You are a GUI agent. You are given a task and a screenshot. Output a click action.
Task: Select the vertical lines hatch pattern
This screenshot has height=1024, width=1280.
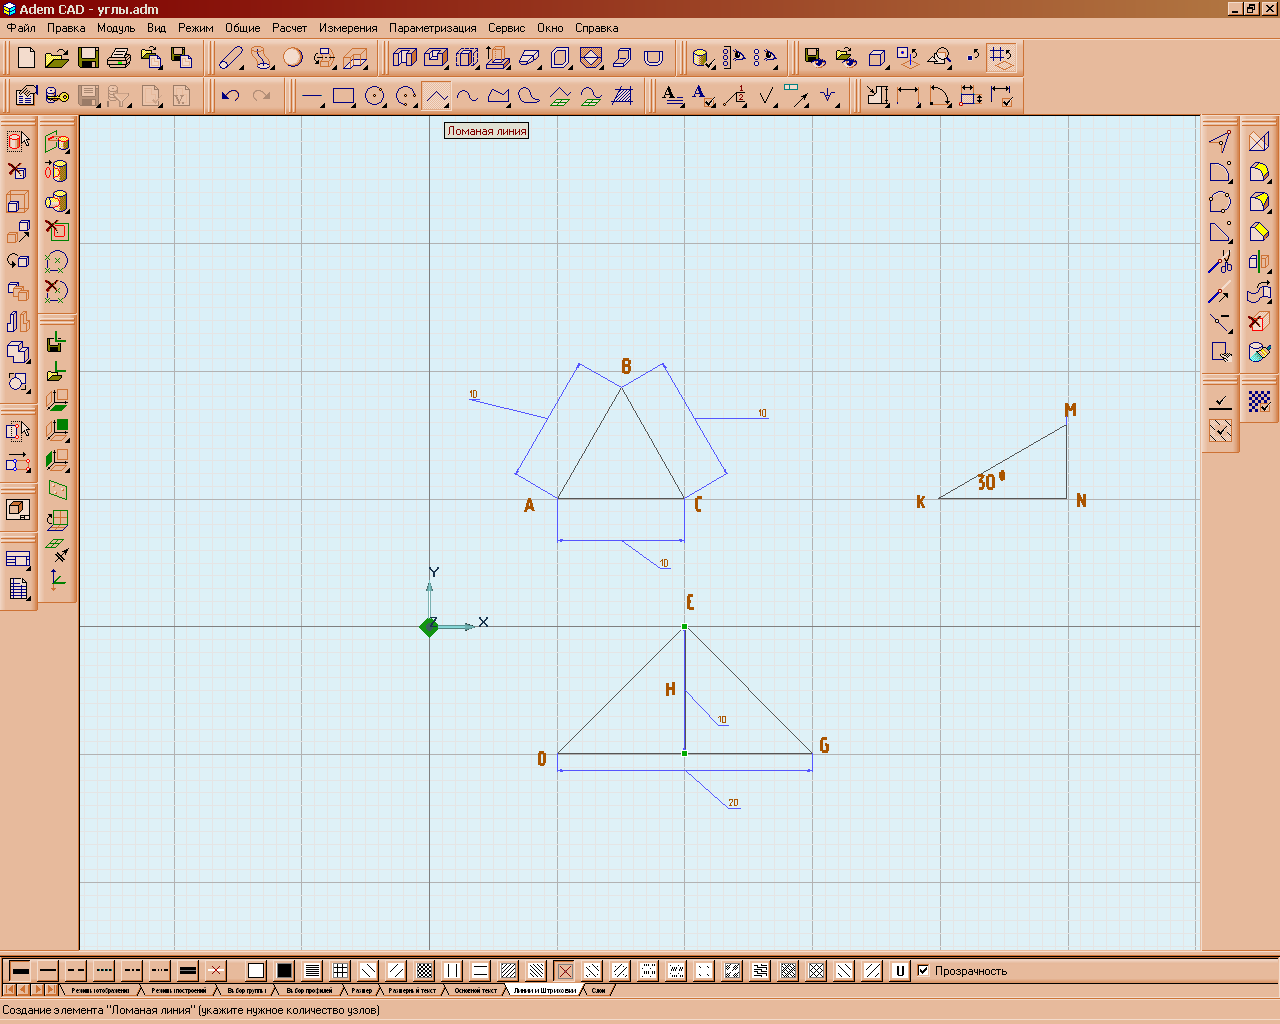point(453,970)
